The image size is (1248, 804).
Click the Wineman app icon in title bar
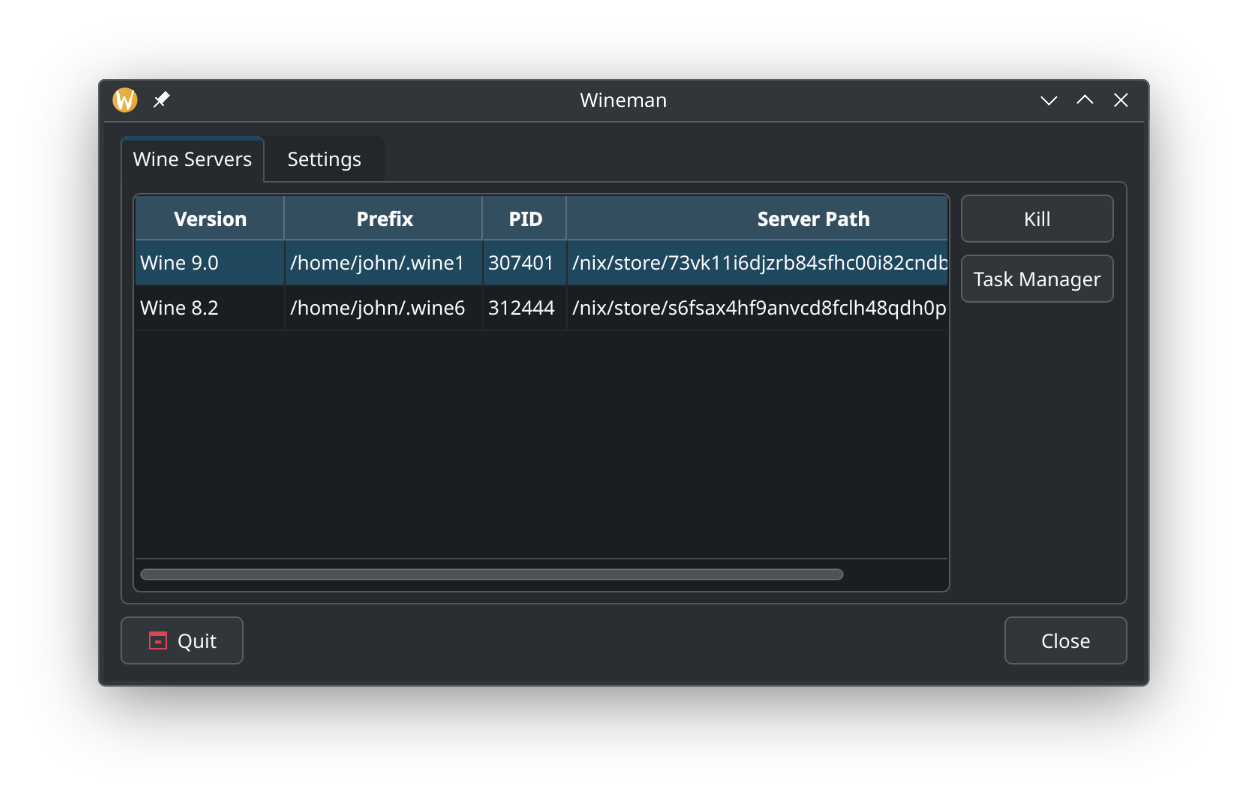pos(125,100)
